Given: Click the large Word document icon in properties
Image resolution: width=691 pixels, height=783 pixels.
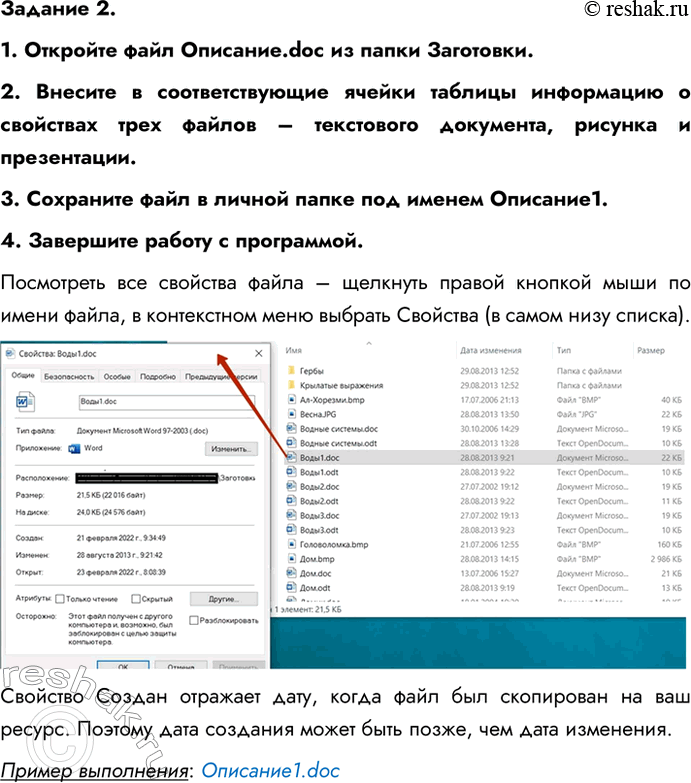Looking at the screenshot, I should coord(24,401).
